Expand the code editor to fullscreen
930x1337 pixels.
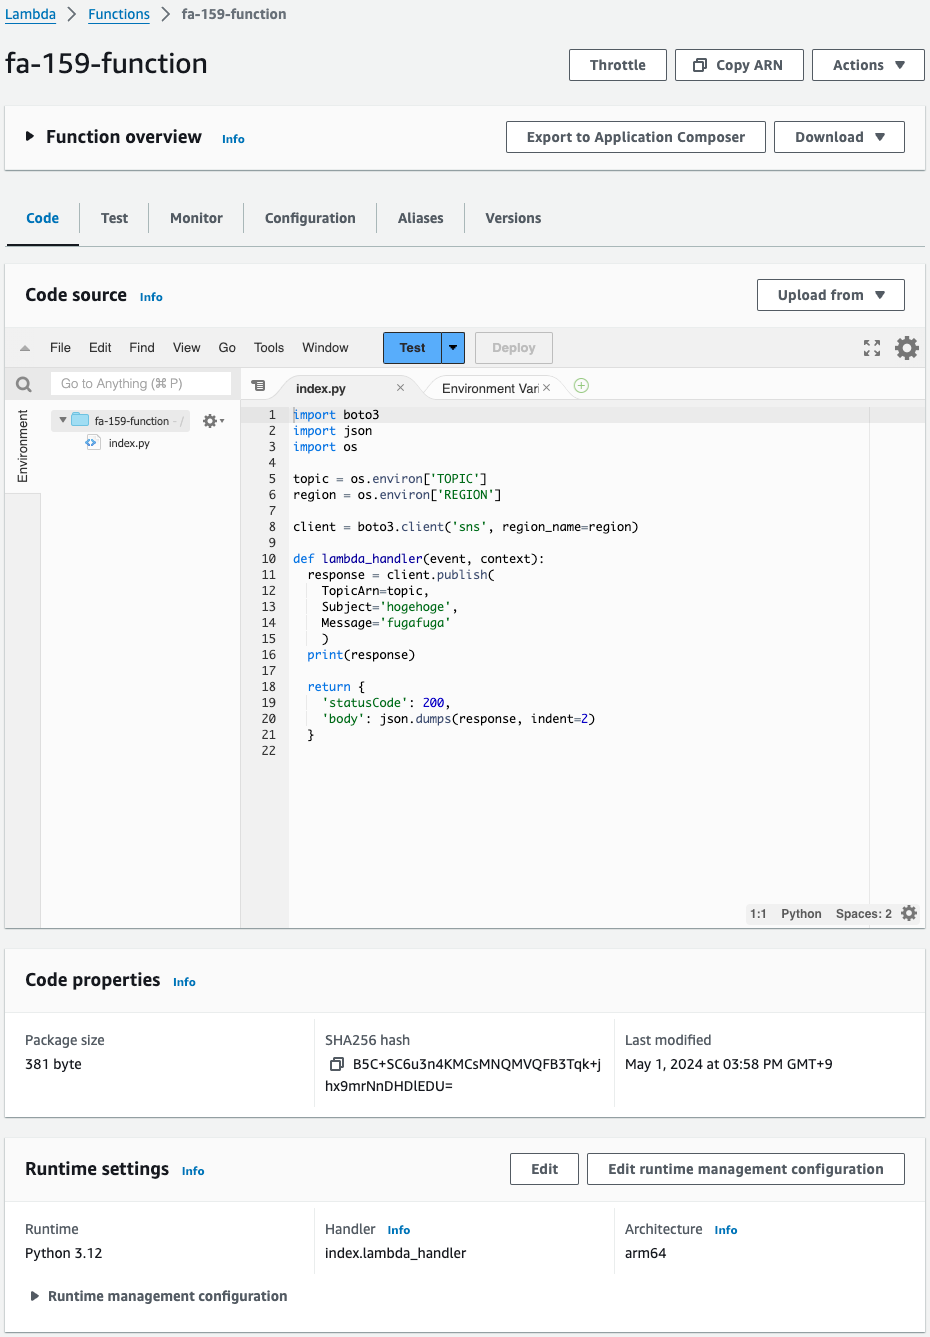(871, 347)
